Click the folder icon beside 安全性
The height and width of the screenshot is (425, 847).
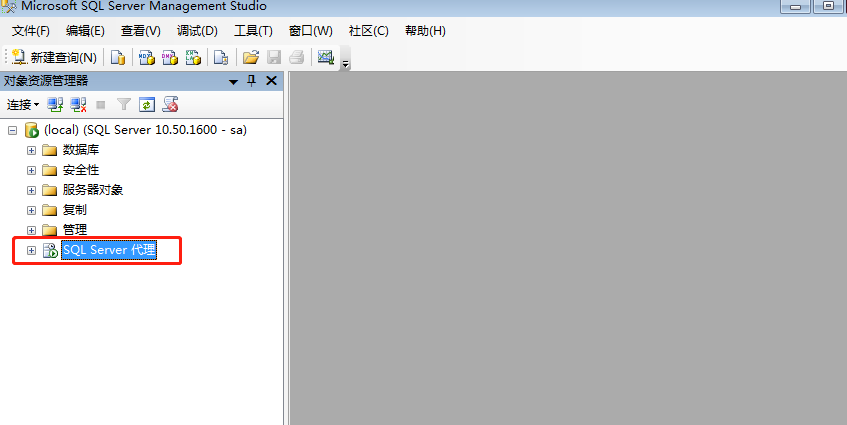[50, 170]
